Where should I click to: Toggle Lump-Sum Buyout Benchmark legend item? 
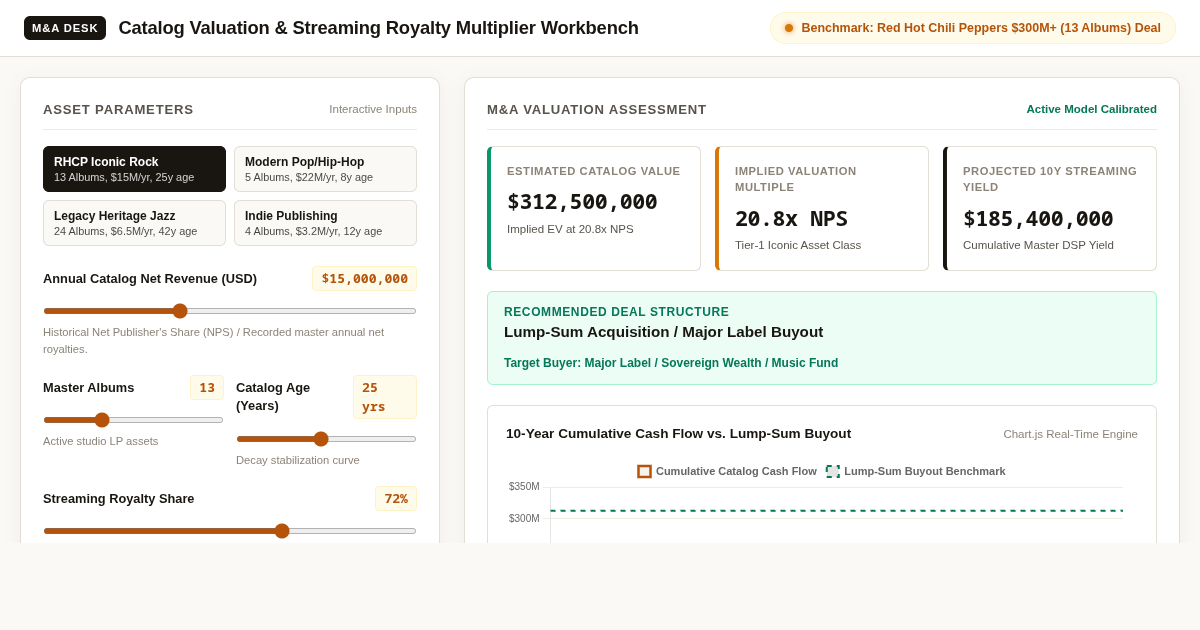click(x=916, y=471)
